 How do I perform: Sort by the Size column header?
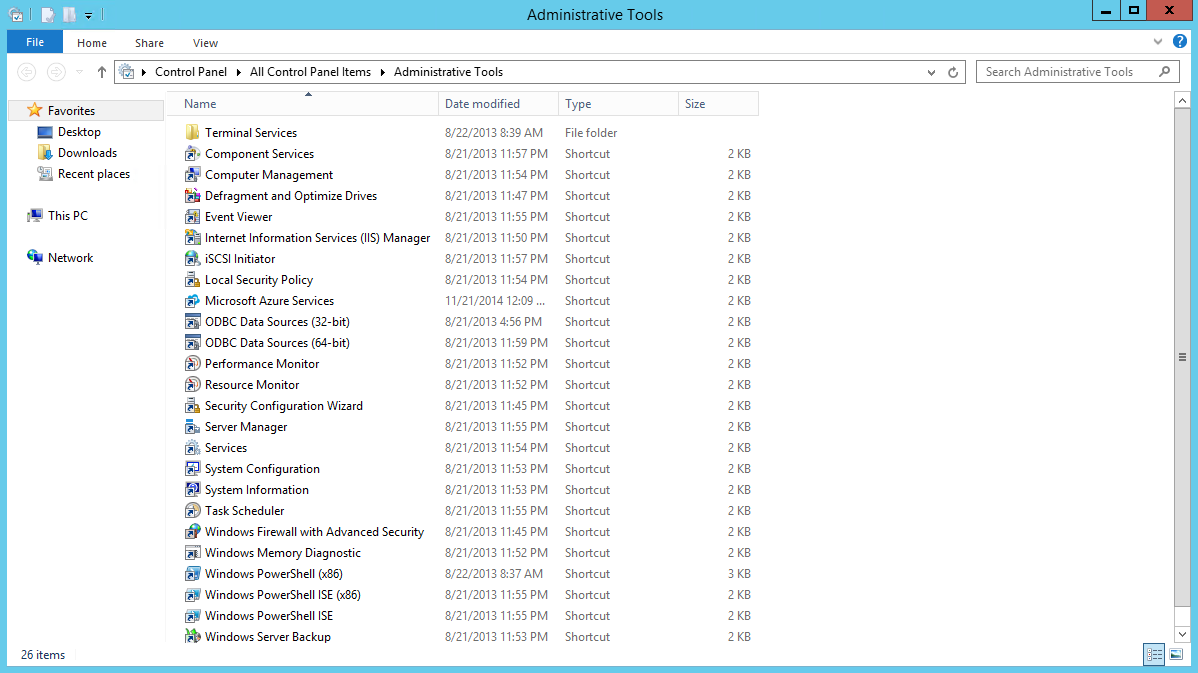[718, 104]
